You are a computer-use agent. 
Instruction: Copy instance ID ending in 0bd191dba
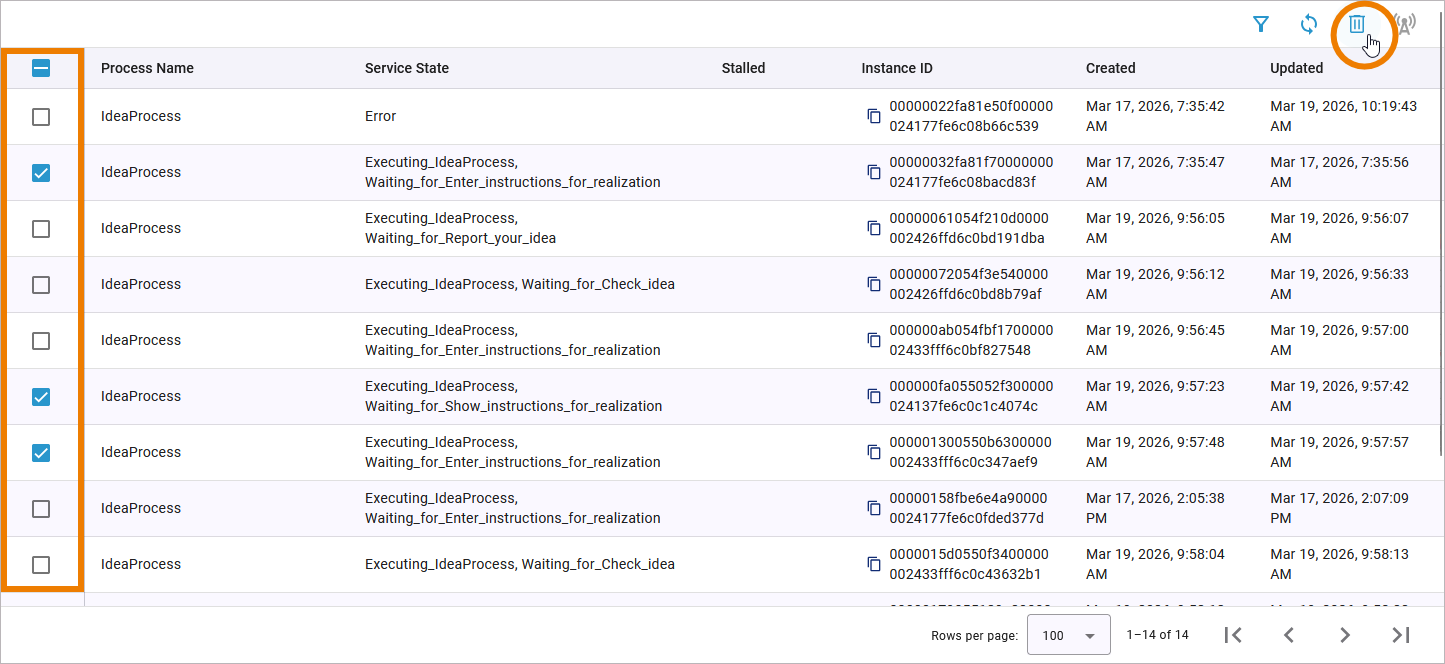coord(874,228)
